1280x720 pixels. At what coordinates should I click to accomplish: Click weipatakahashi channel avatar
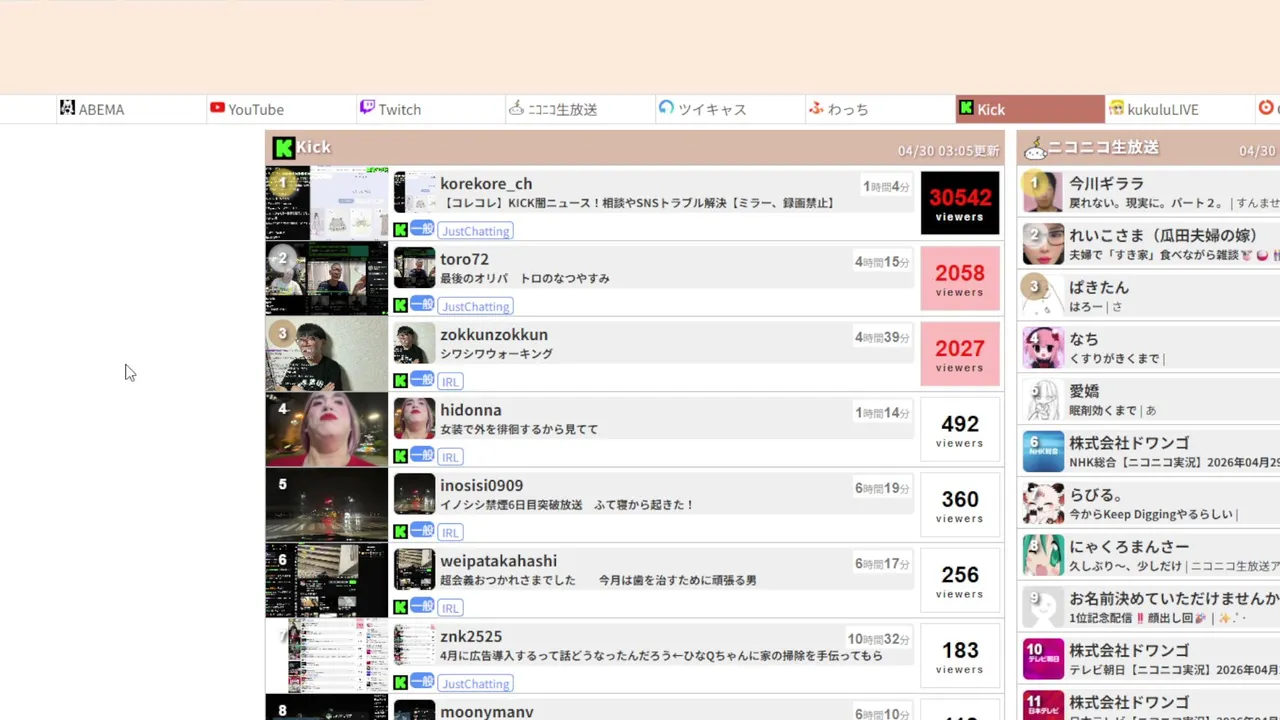[x=414, y=570]
